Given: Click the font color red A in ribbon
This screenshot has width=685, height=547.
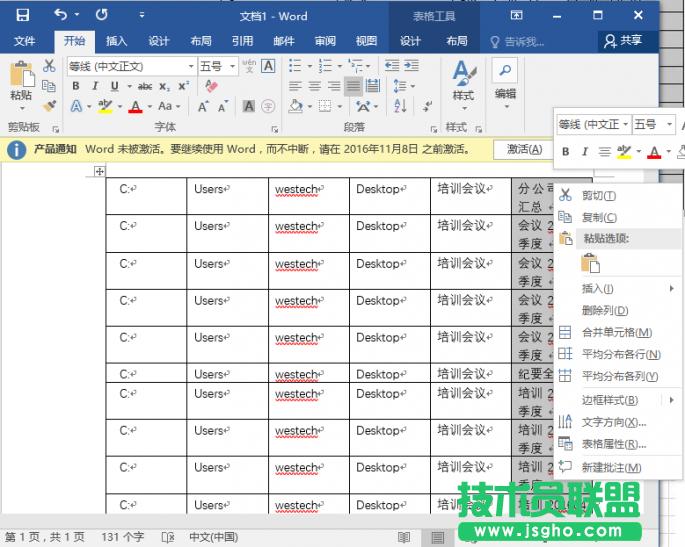Looking at the screenshot, I should [x=135, y=106].
